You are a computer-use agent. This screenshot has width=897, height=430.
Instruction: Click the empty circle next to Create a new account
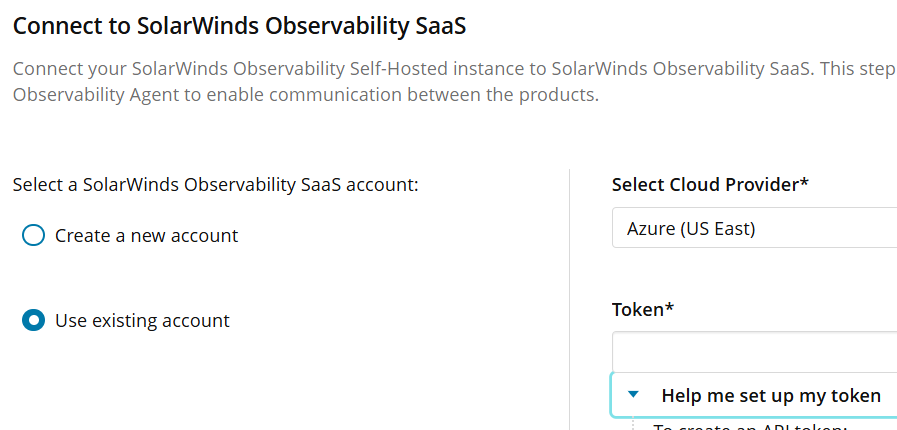pos(34,236)
